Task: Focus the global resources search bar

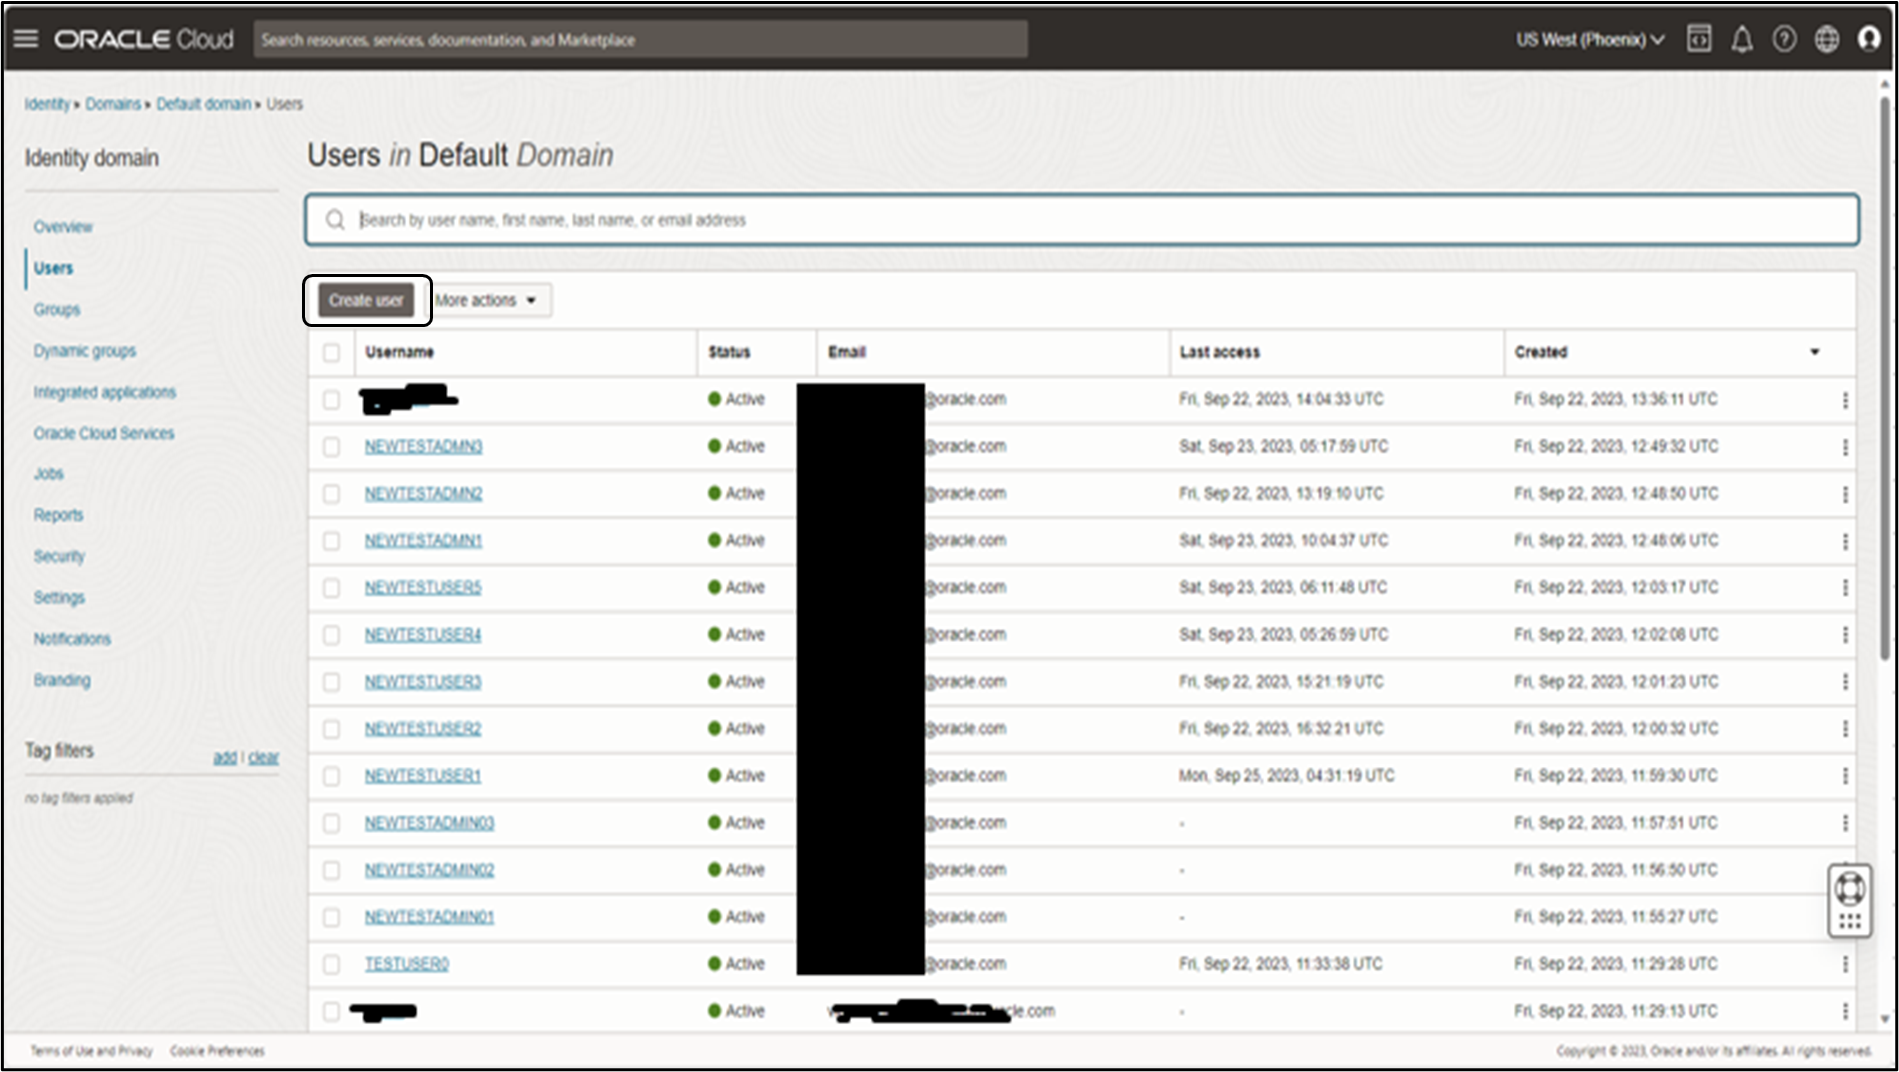Action: pyautogui.click(x=640, y=40)
